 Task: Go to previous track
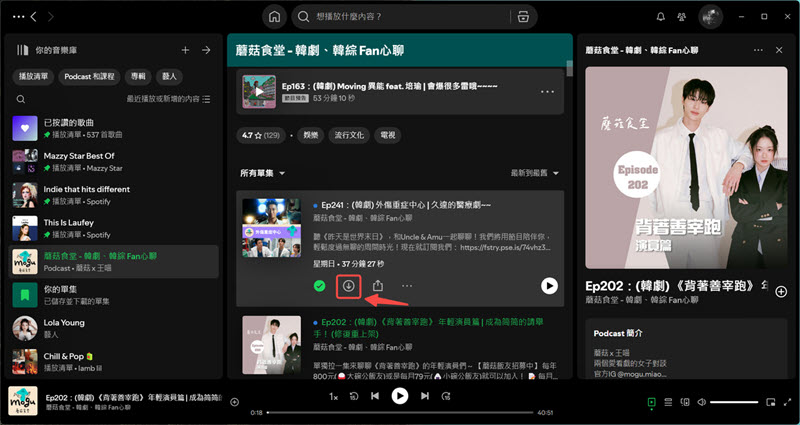point(375,396)
